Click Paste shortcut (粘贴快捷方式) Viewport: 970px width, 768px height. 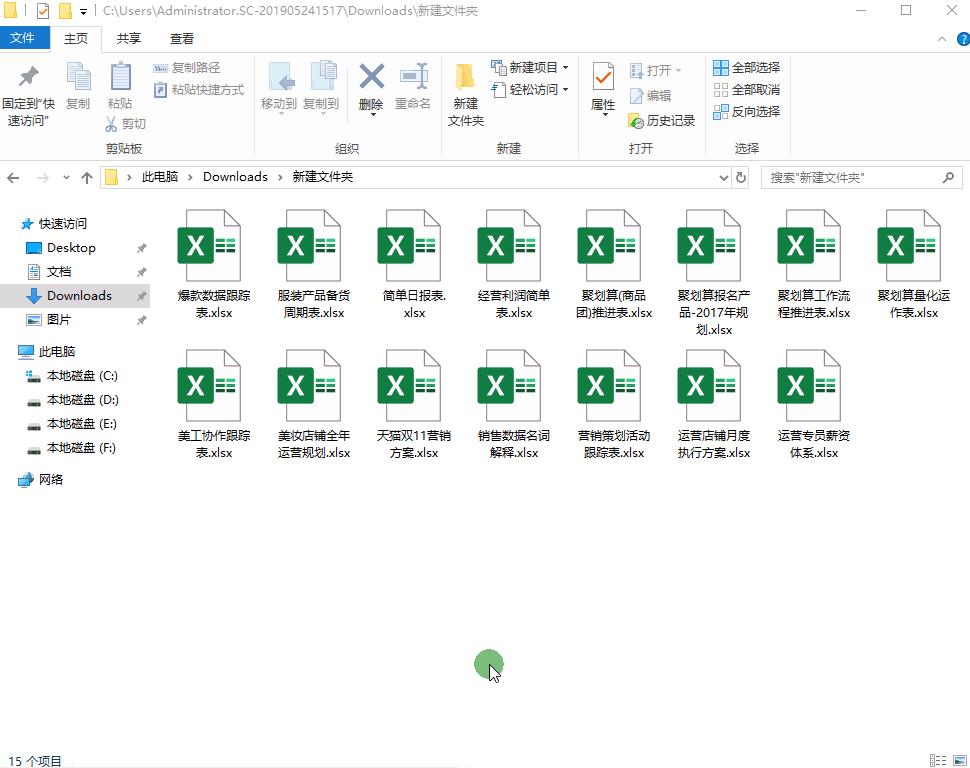point(199,90)
